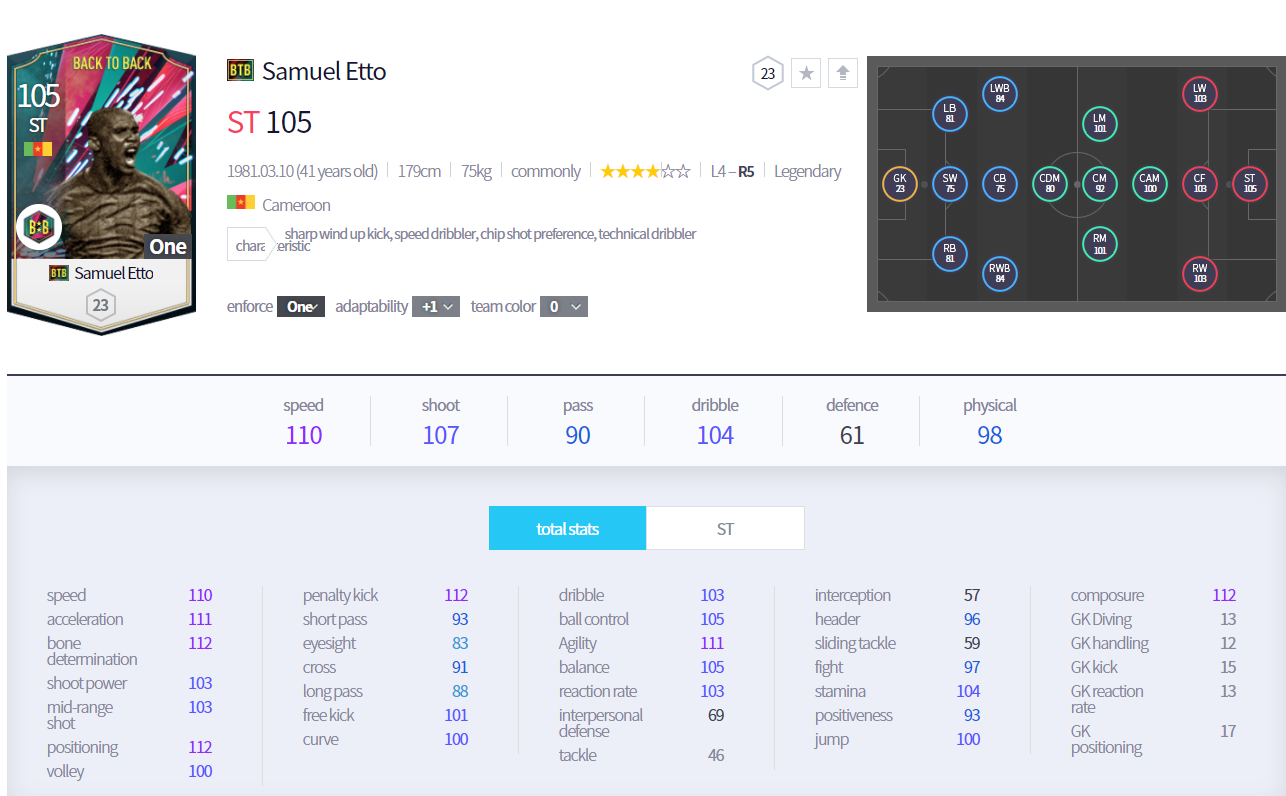The width and height of the screenshot is (1286, 796).
Task: Select the ST position circle on pitch
Action: [1249, 183]
